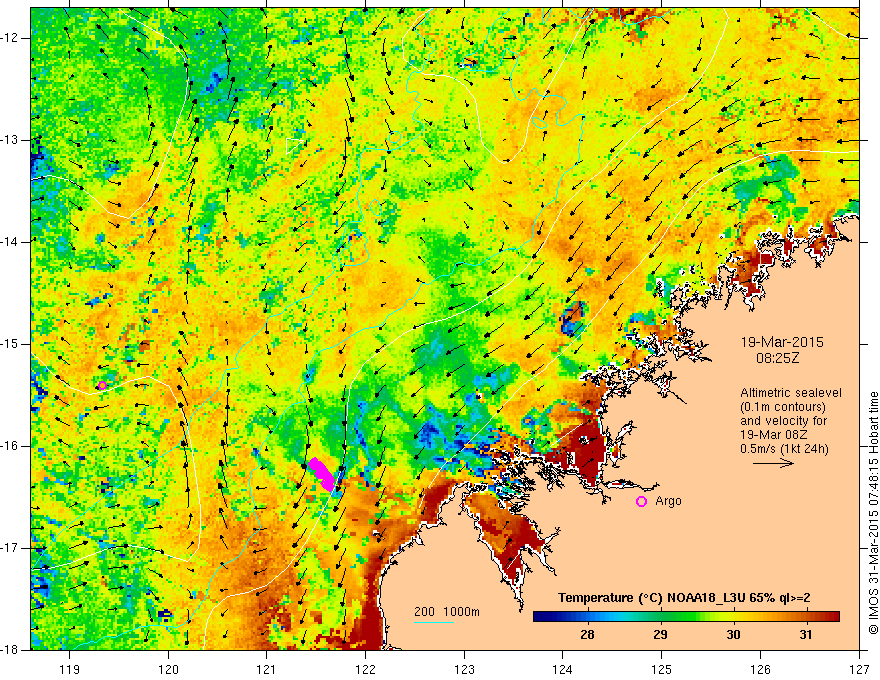Click '(0.1m contours)' text
Image resolution: width=880 pixels, height=680 pixels.
(x=783, y=407)
